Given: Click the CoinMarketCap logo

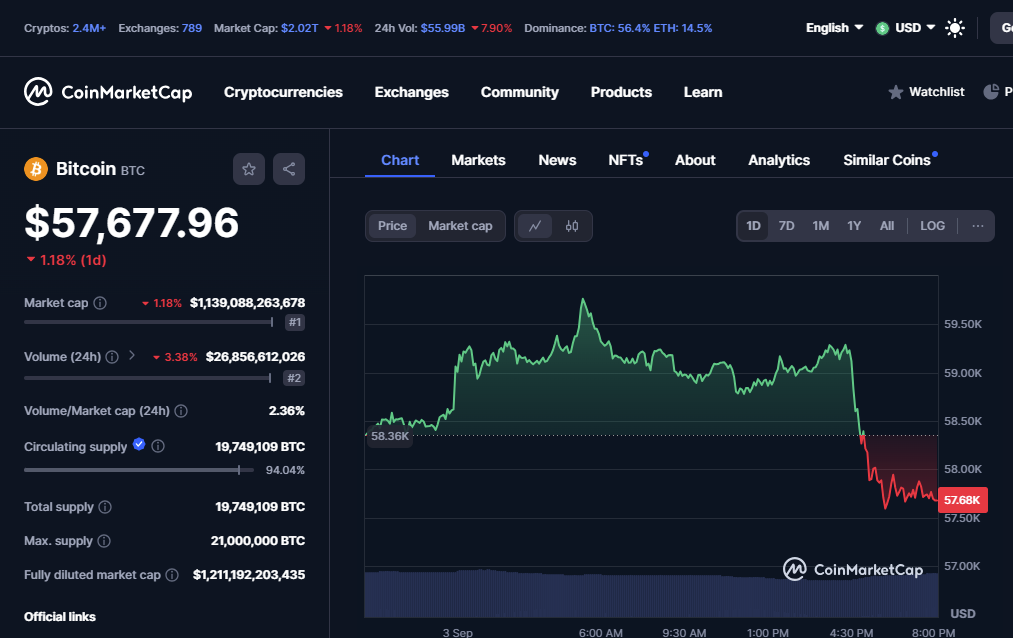Looking at the screenshot, I should 108,92.
